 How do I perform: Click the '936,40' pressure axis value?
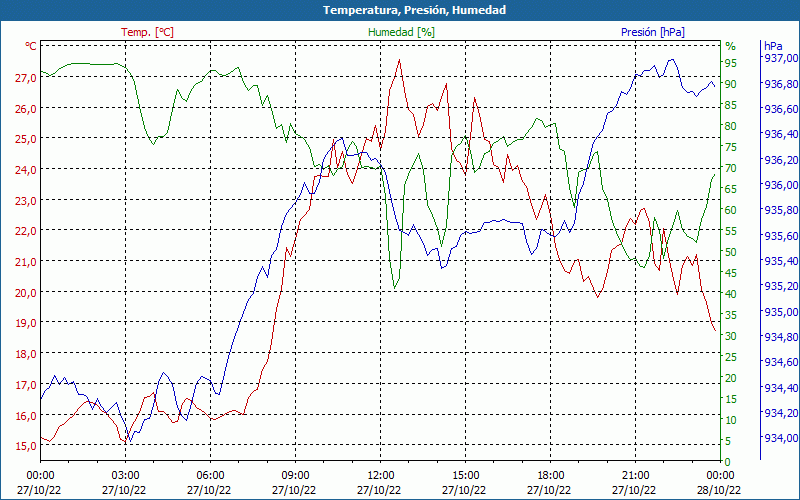pos(781,134)
